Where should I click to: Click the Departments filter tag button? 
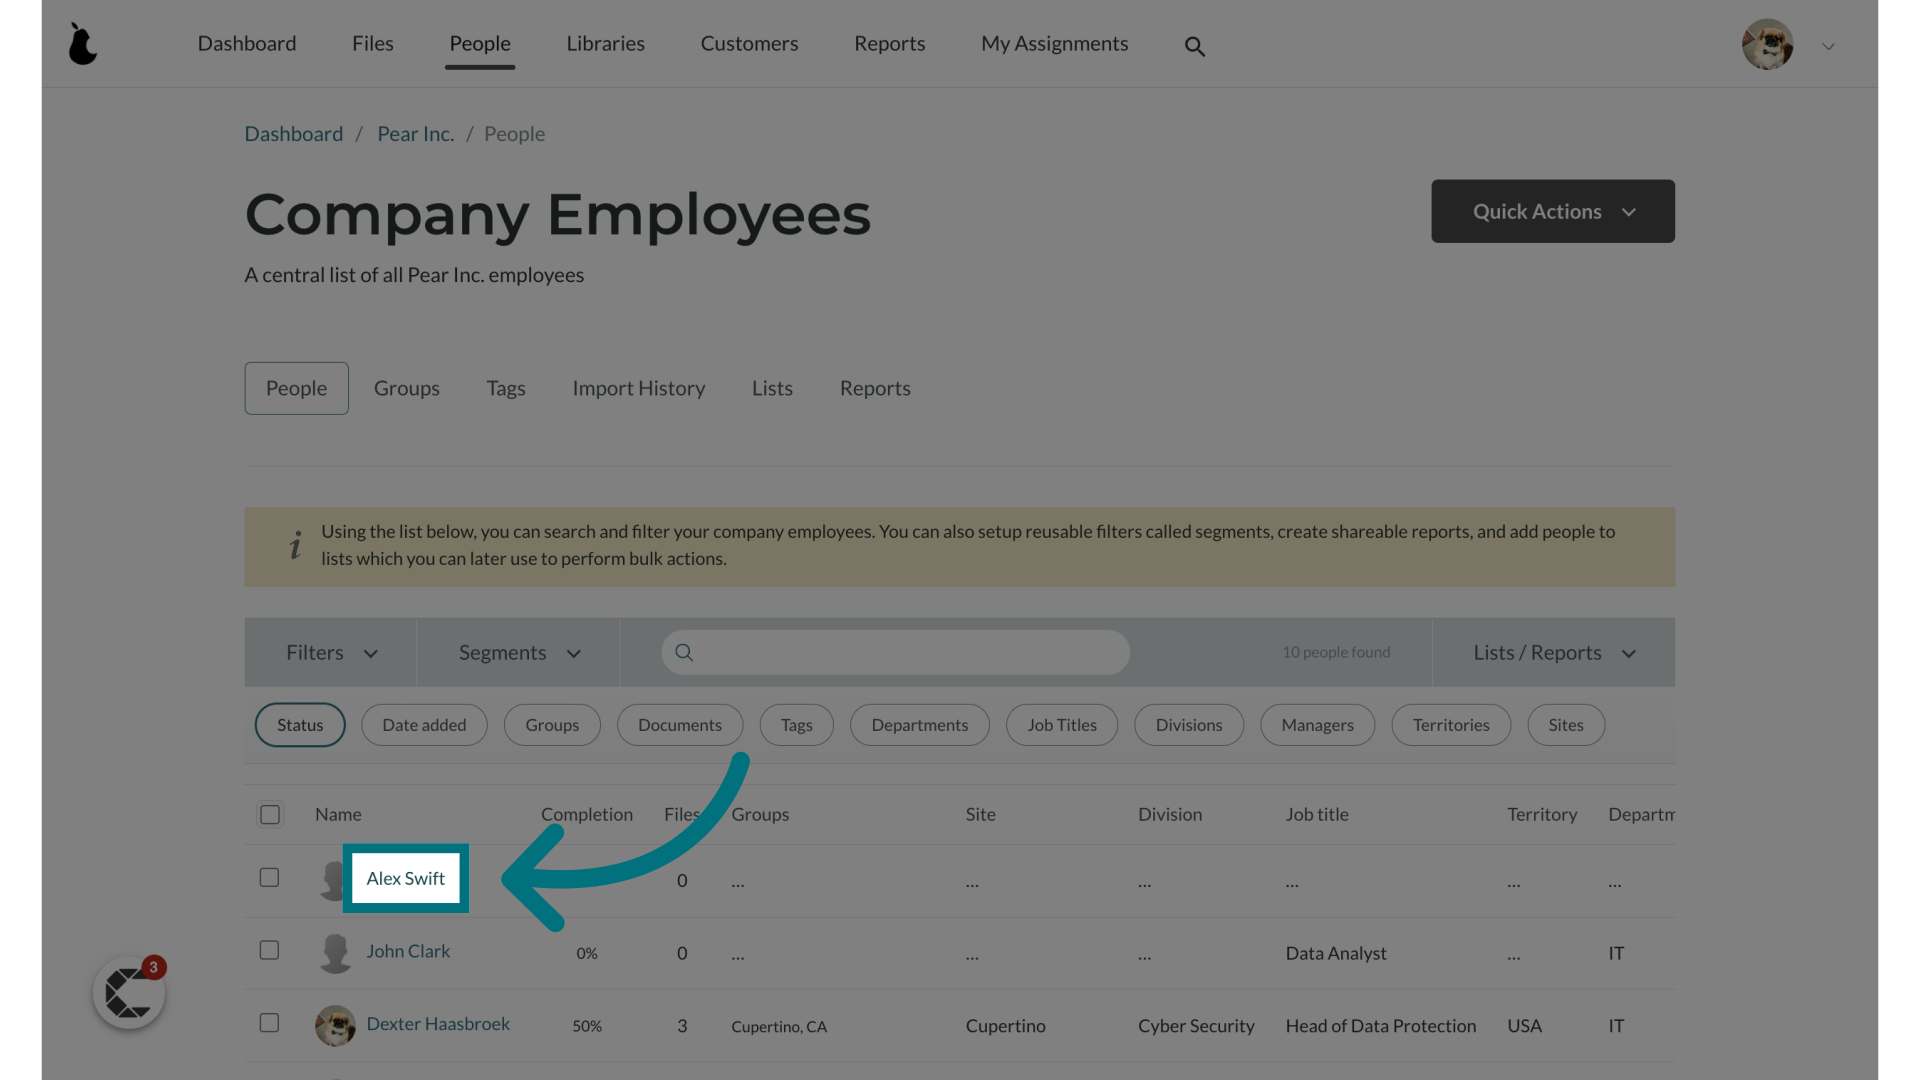(919, 724)
